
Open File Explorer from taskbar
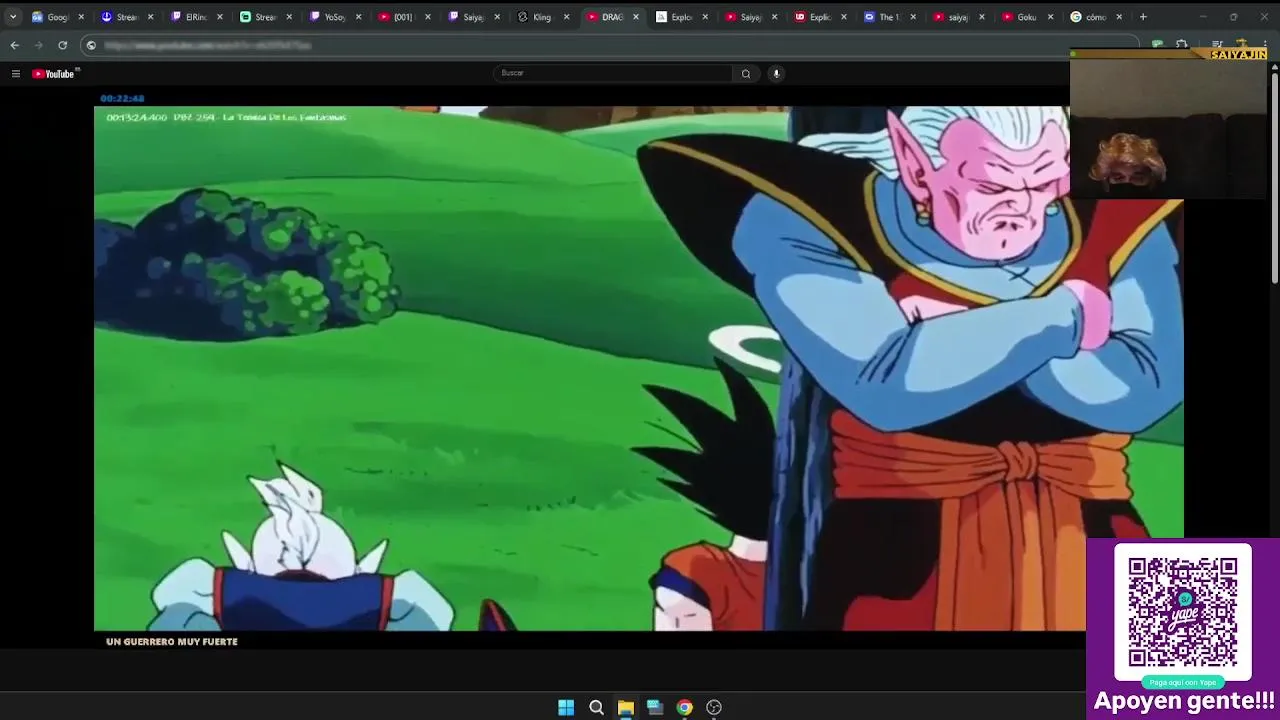625,707
